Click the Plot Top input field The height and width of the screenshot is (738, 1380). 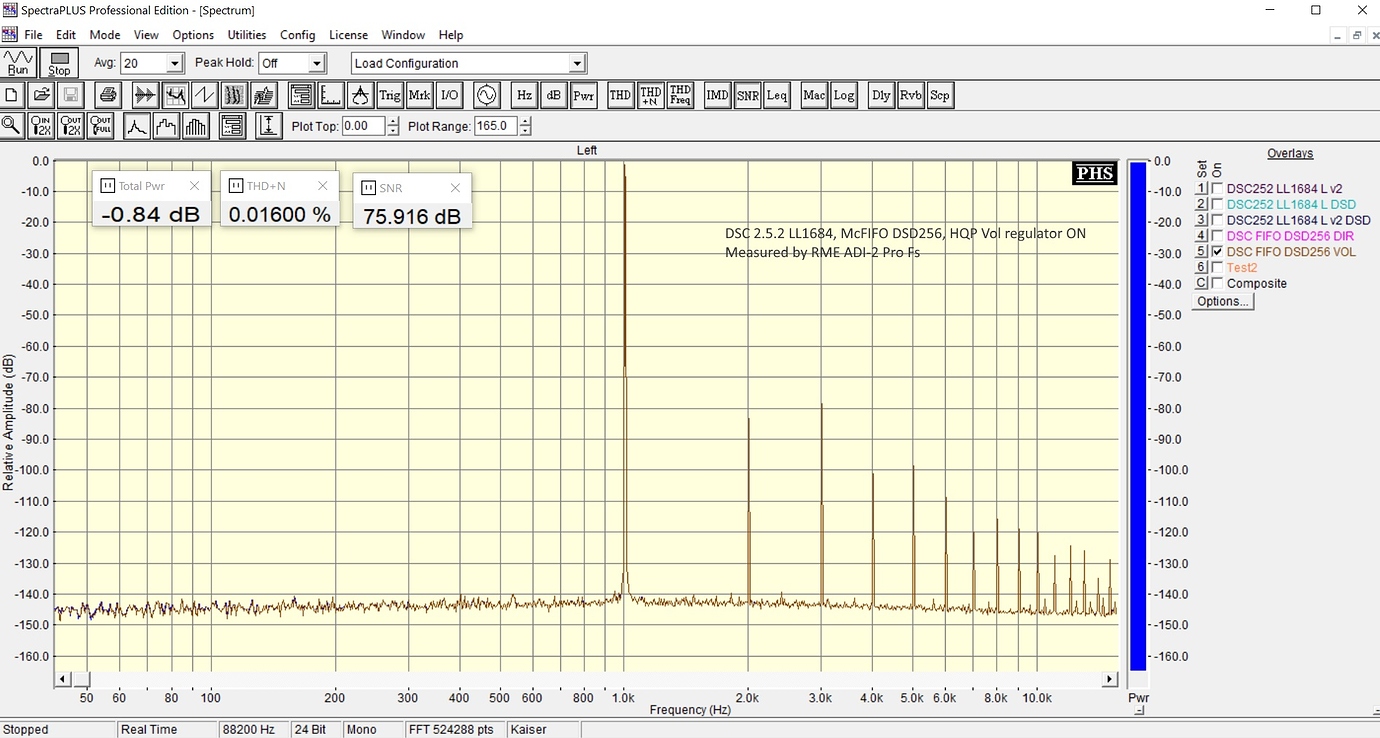click(x=362, y=127)
